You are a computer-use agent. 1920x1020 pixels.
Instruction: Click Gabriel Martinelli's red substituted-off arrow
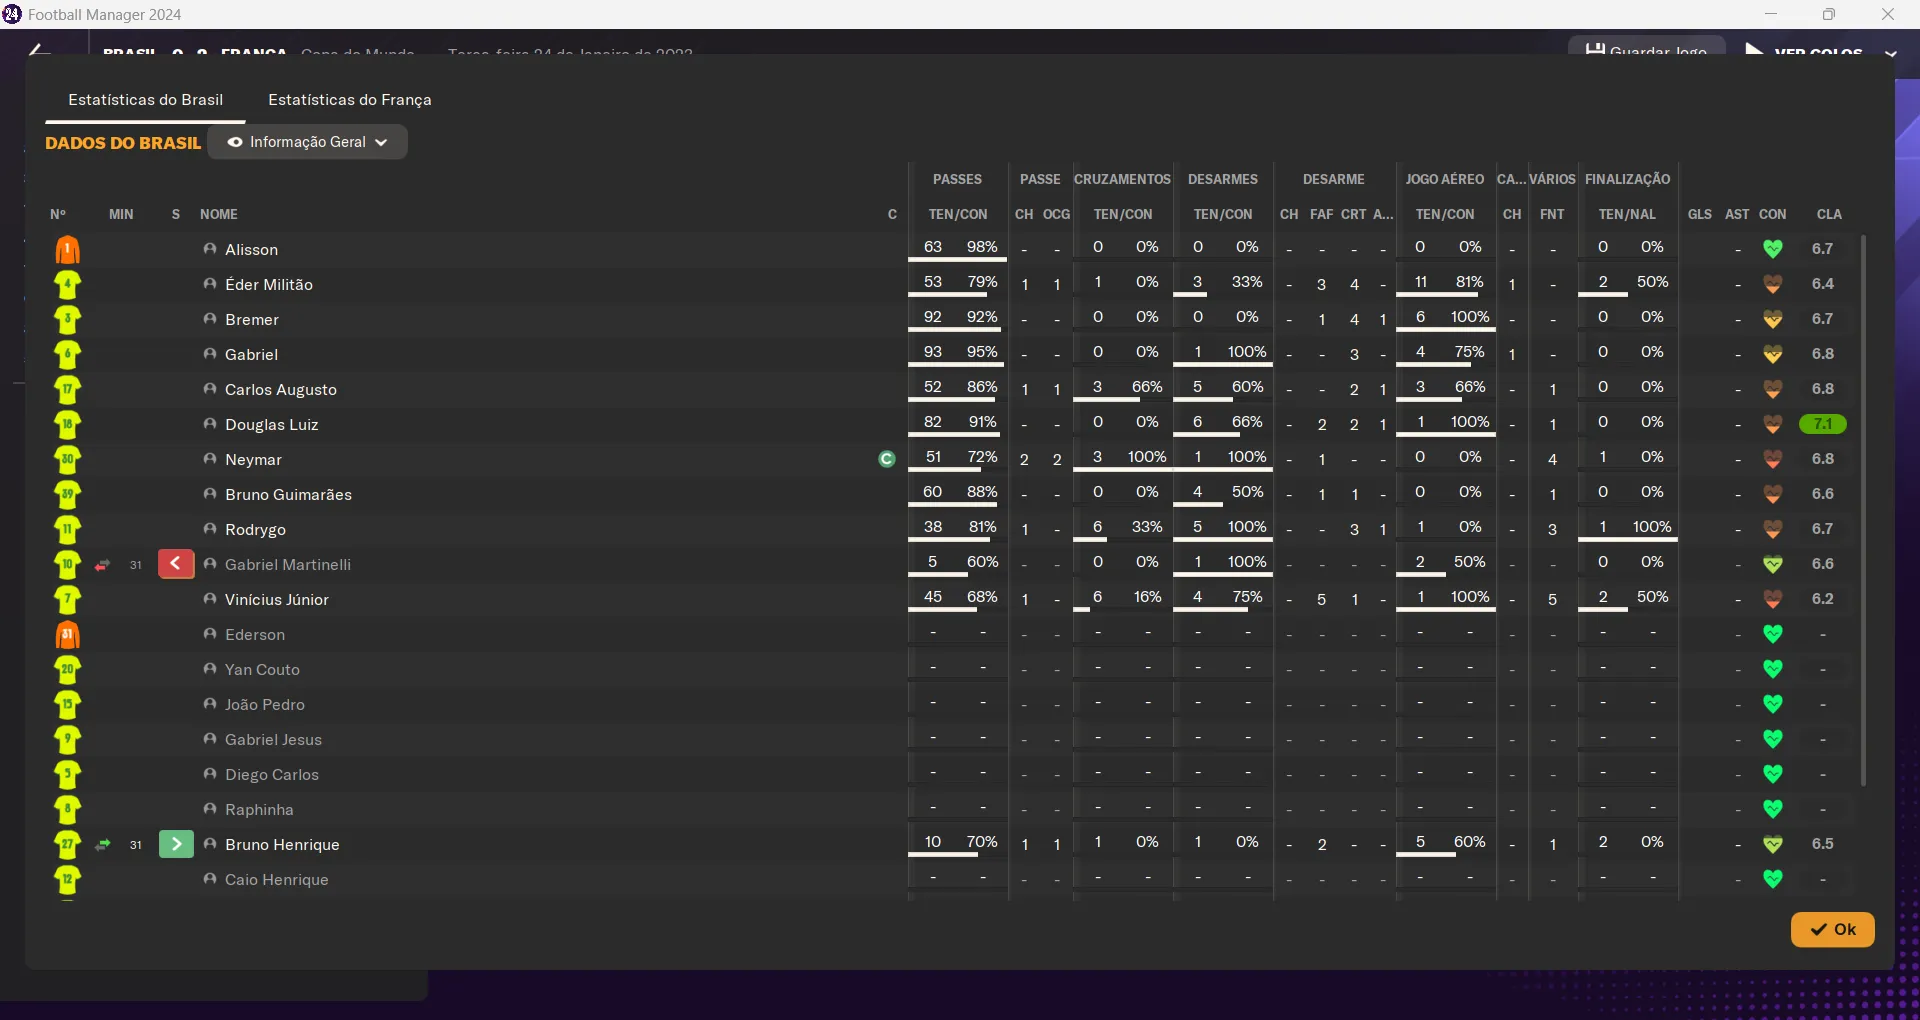point(176,564)
